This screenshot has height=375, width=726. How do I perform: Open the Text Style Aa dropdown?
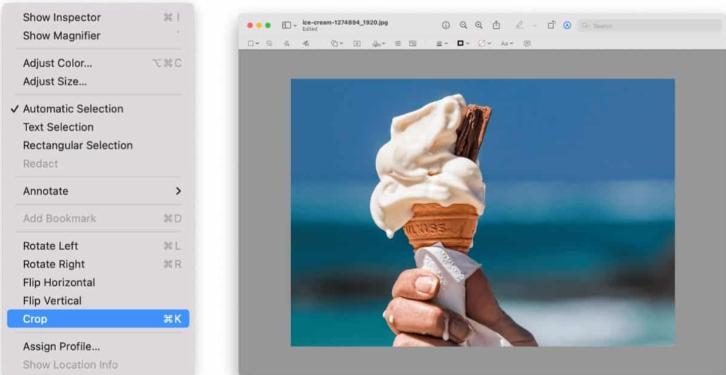[507, 44]
